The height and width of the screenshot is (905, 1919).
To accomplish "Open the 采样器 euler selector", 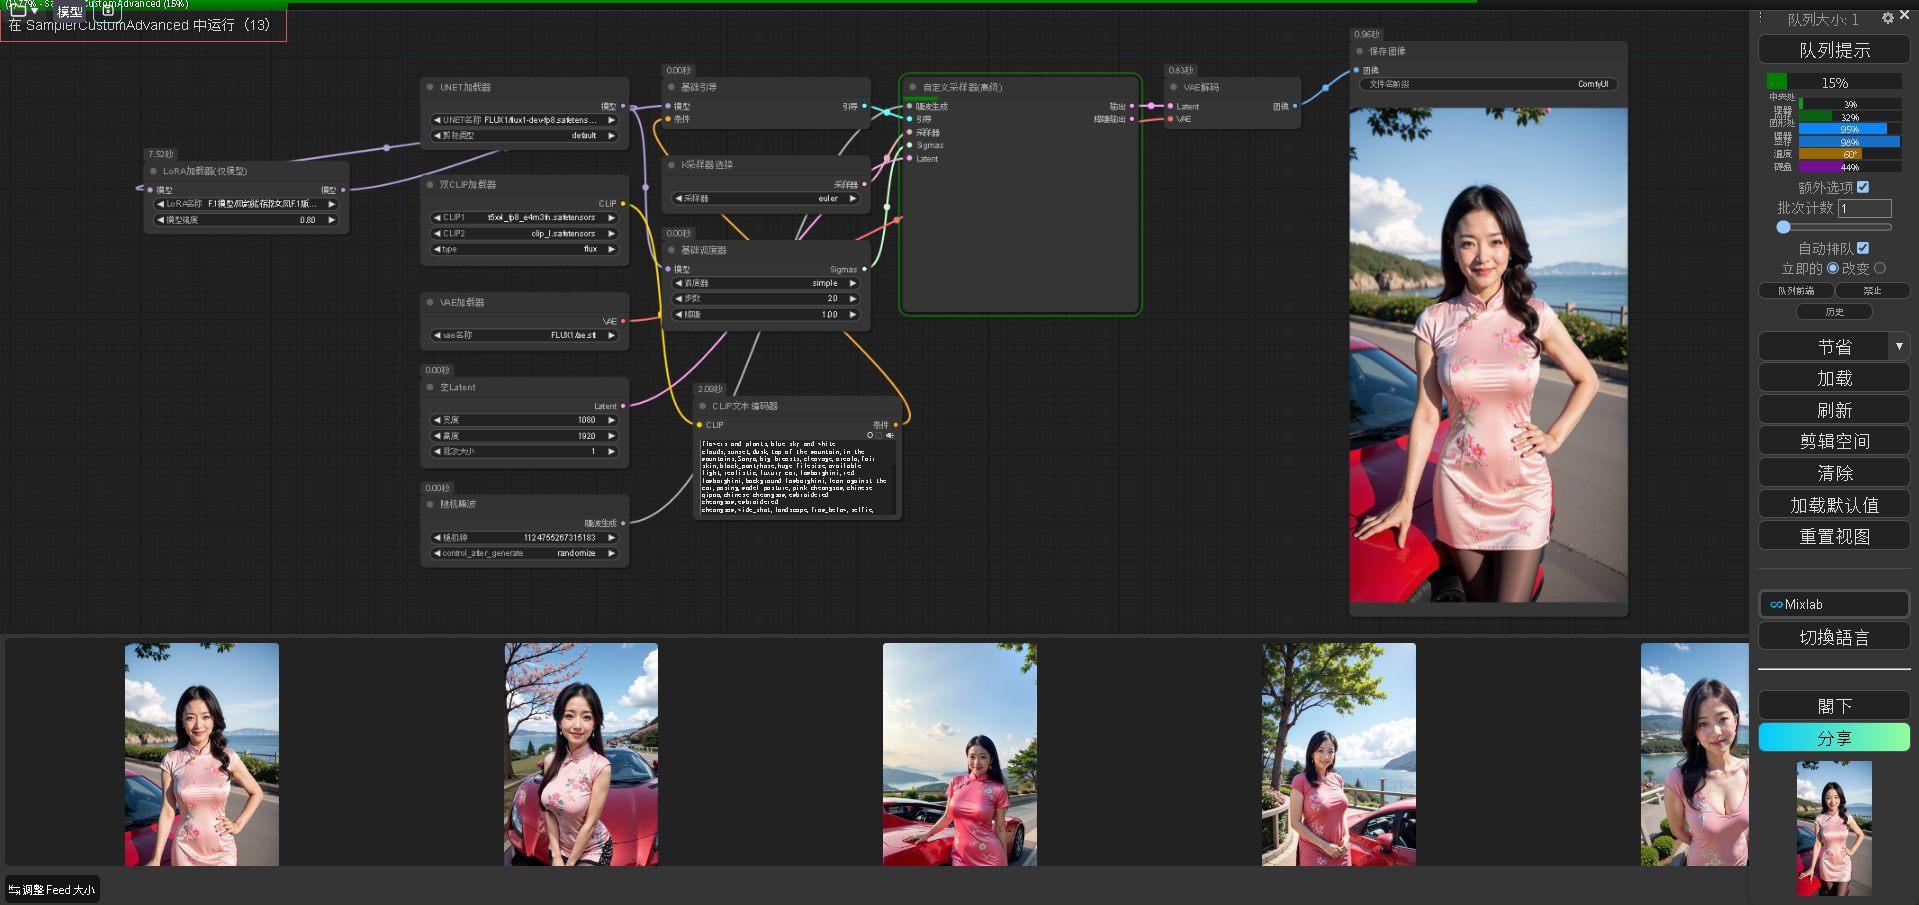I will pyautogui.click(x=766, y=199).
